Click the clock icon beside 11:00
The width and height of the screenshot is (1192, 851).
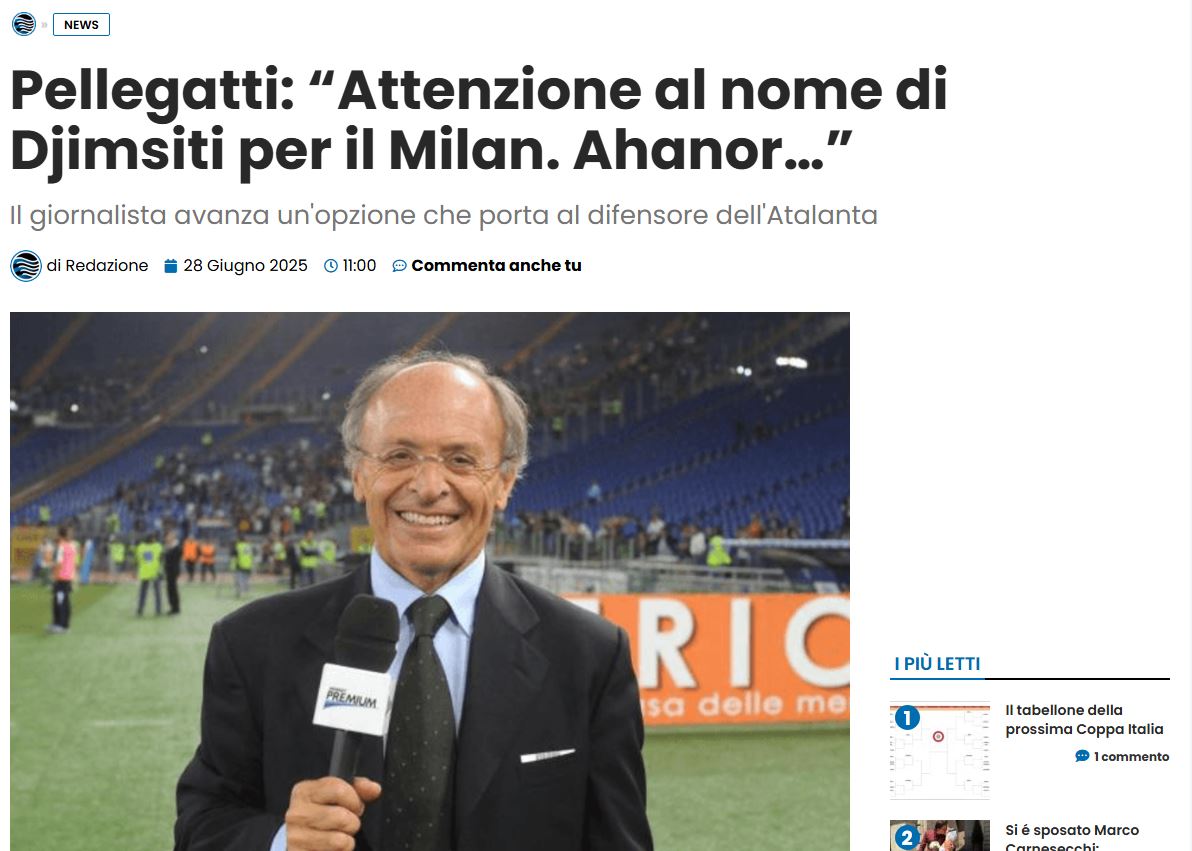(x=331, y=266)
